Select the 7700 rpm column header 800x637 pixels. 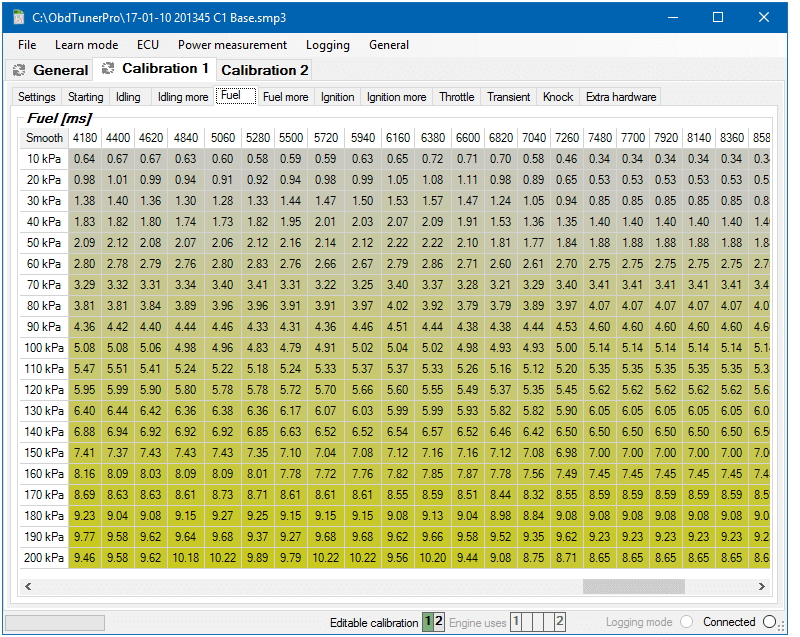point(633,138)
